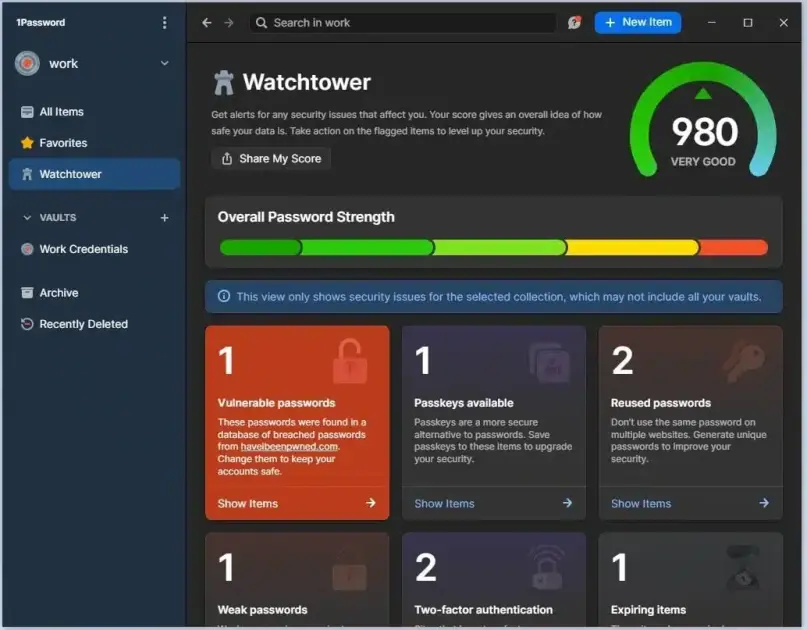Open the Weak passwords card
The height and width of the screenshot is (630, 807).
click(297, 580)
